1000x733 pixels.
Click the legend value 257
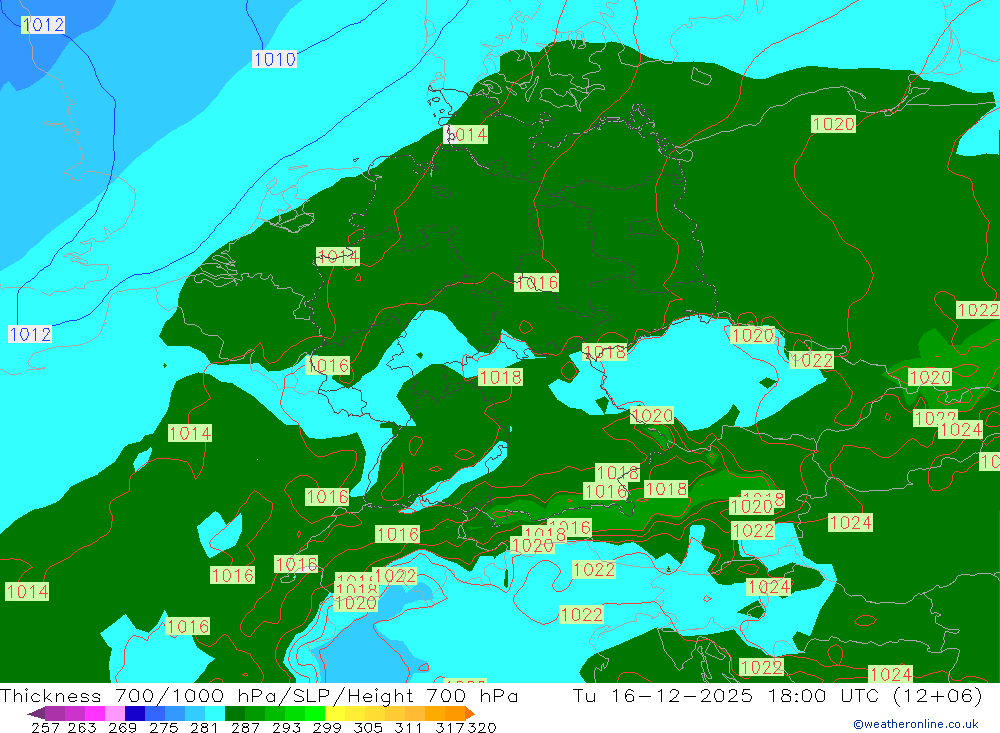pyautogui.click(x=45, y=727)
